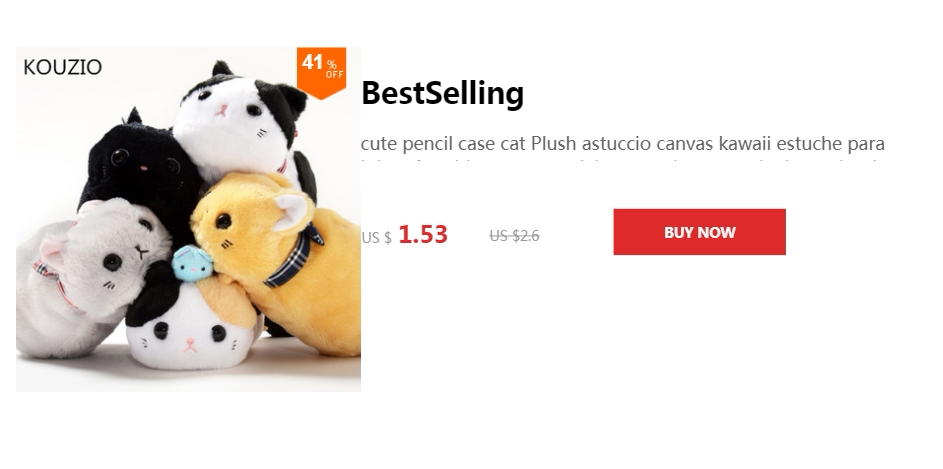Click the plaid bow on yellow cat
The image size is (943, 469).
(295, 257)
